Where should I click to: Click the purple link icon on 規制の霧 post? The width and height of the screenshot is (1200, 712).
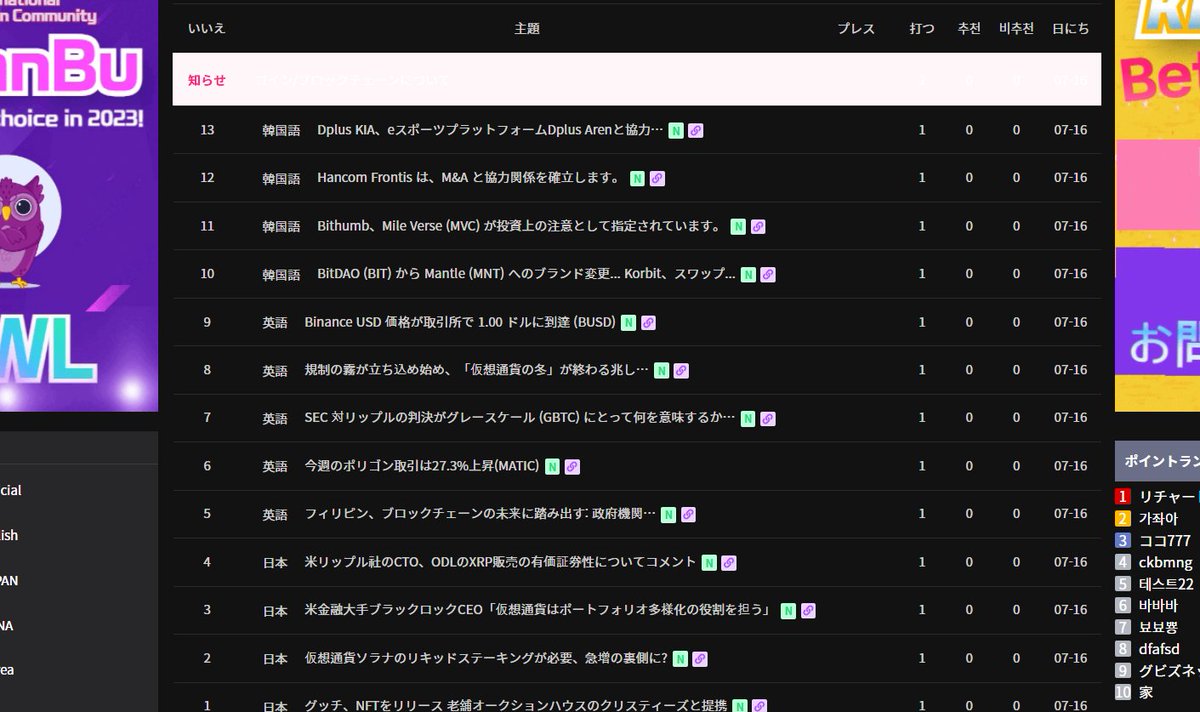tap(681, 370)
